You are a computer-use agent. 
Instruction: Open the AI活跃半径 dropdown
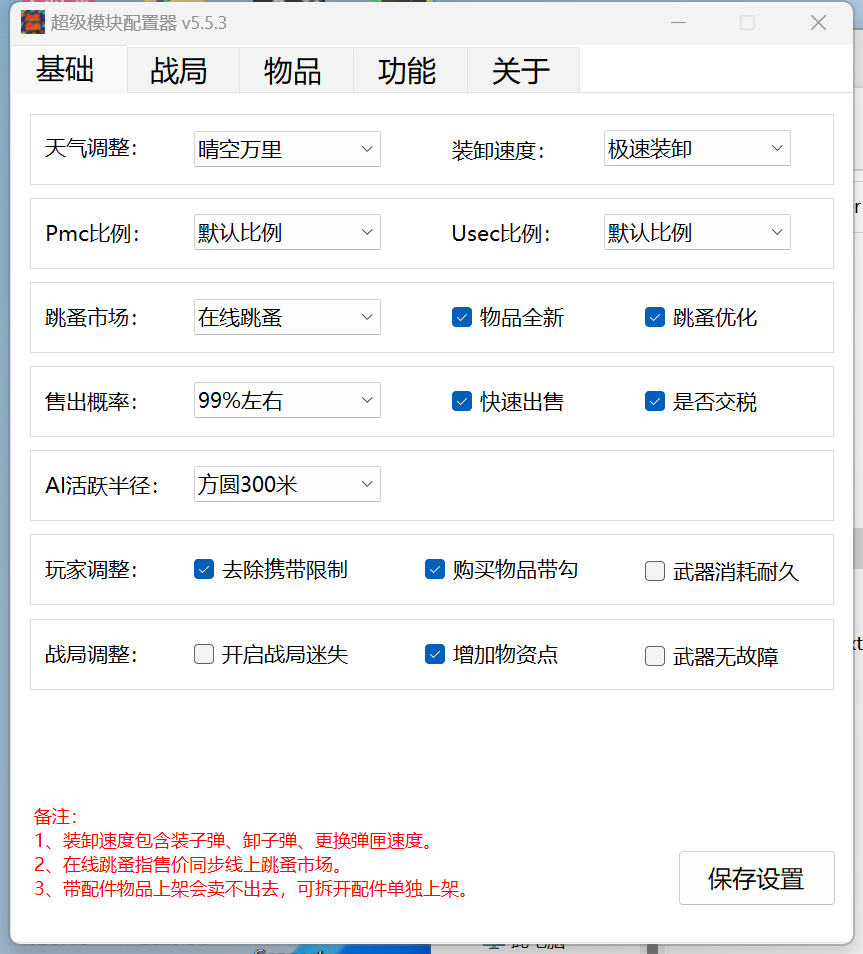pos(287,485)
